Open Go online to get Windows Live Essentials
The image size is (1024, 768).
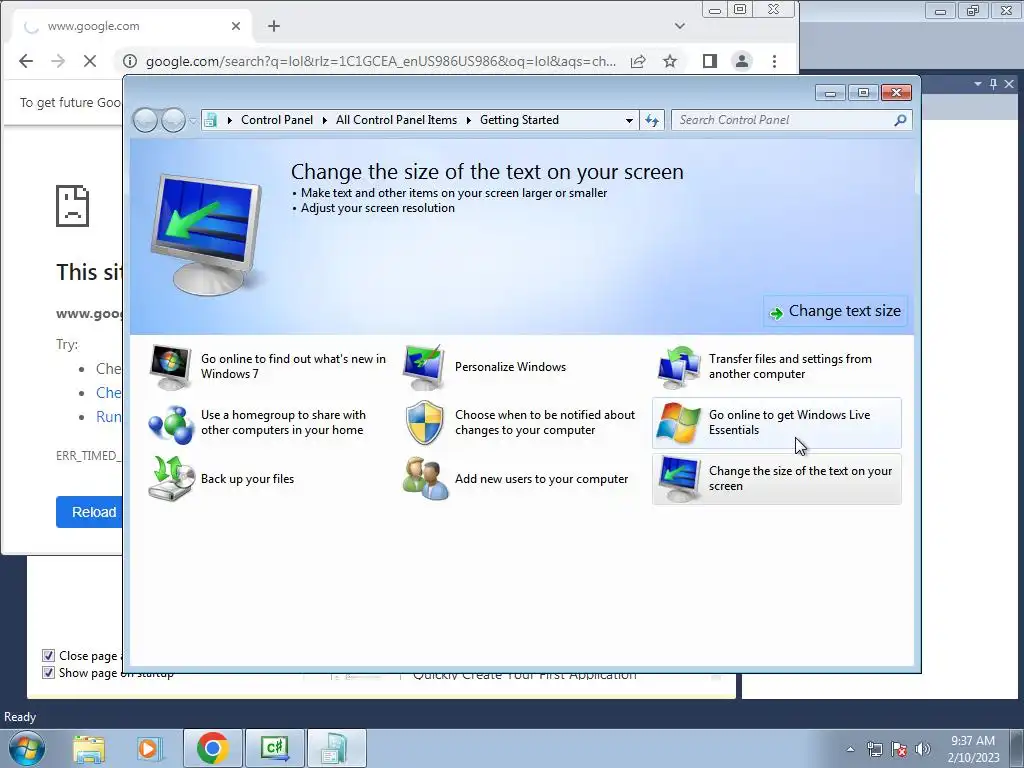(x=776, y=423)
